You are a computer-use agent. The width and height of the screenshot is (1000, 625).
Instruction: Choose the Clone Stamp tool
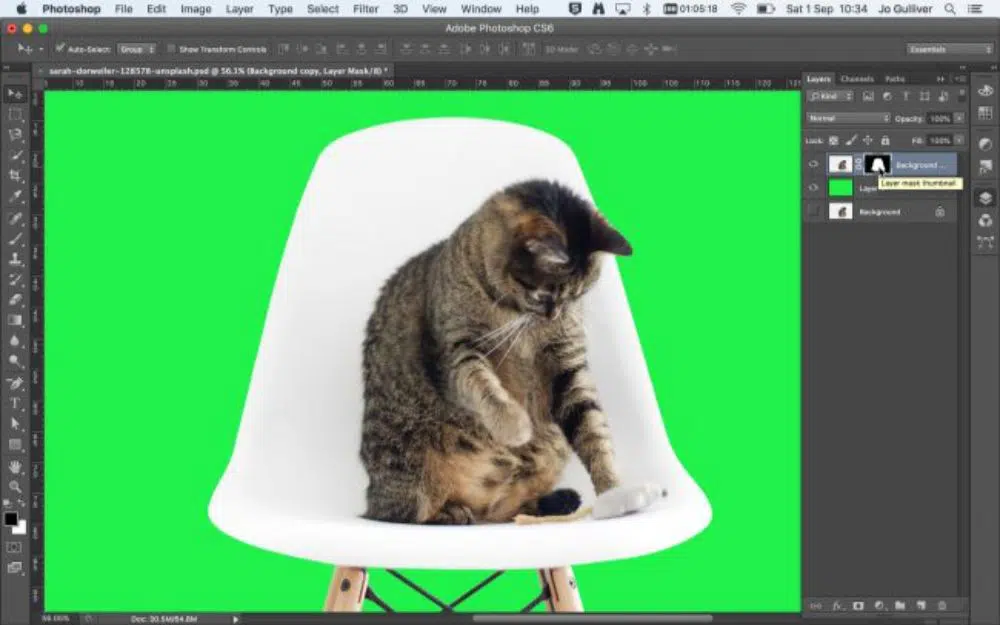click(x=15, y=259)
